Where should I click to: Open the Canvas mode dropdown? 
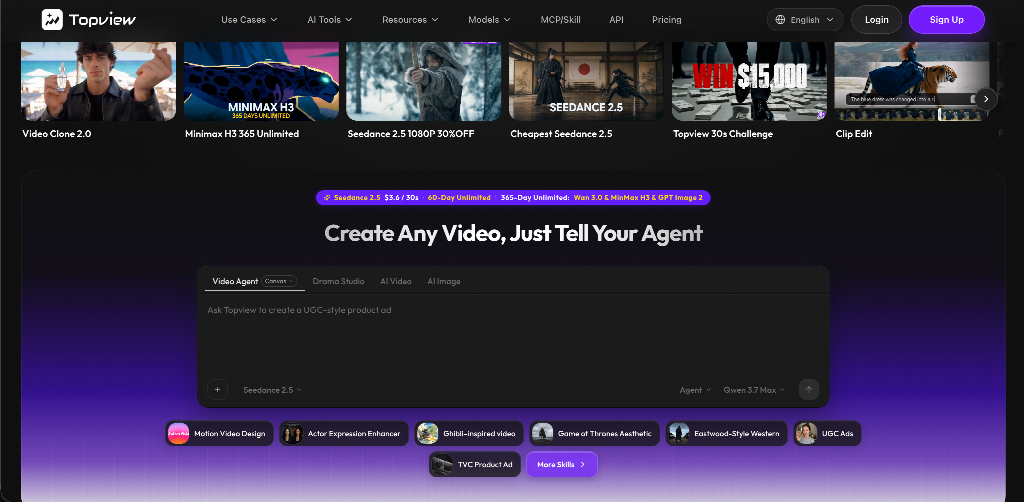280,281
